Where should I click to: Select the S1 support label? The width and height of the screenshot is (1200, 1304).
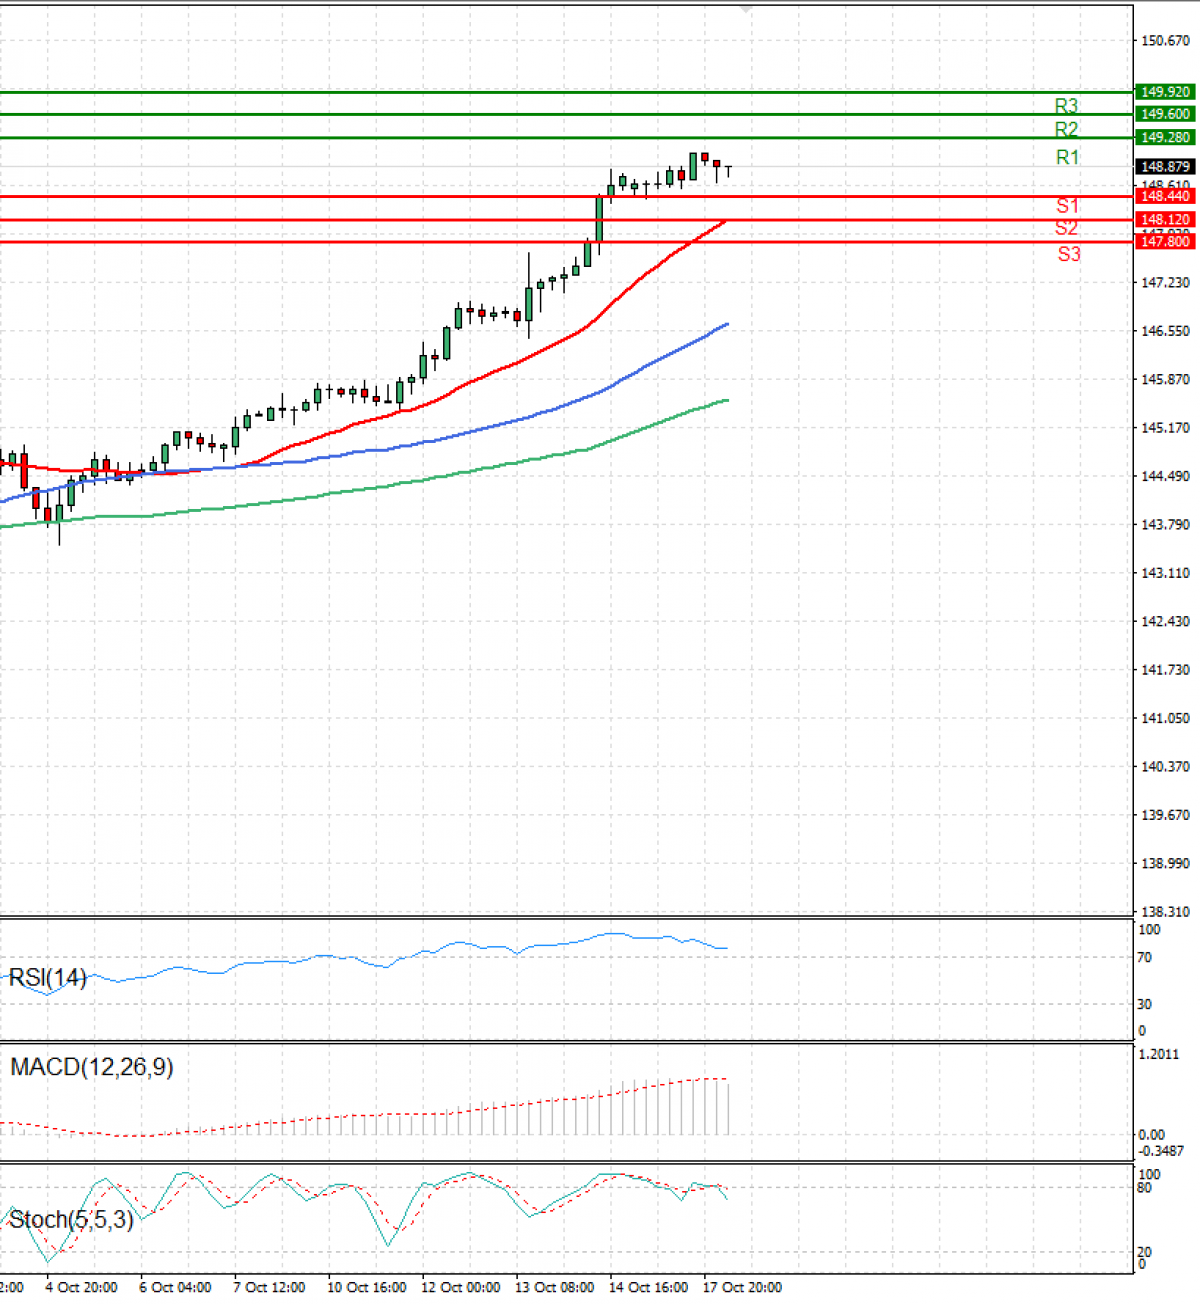click(1067, 206)
